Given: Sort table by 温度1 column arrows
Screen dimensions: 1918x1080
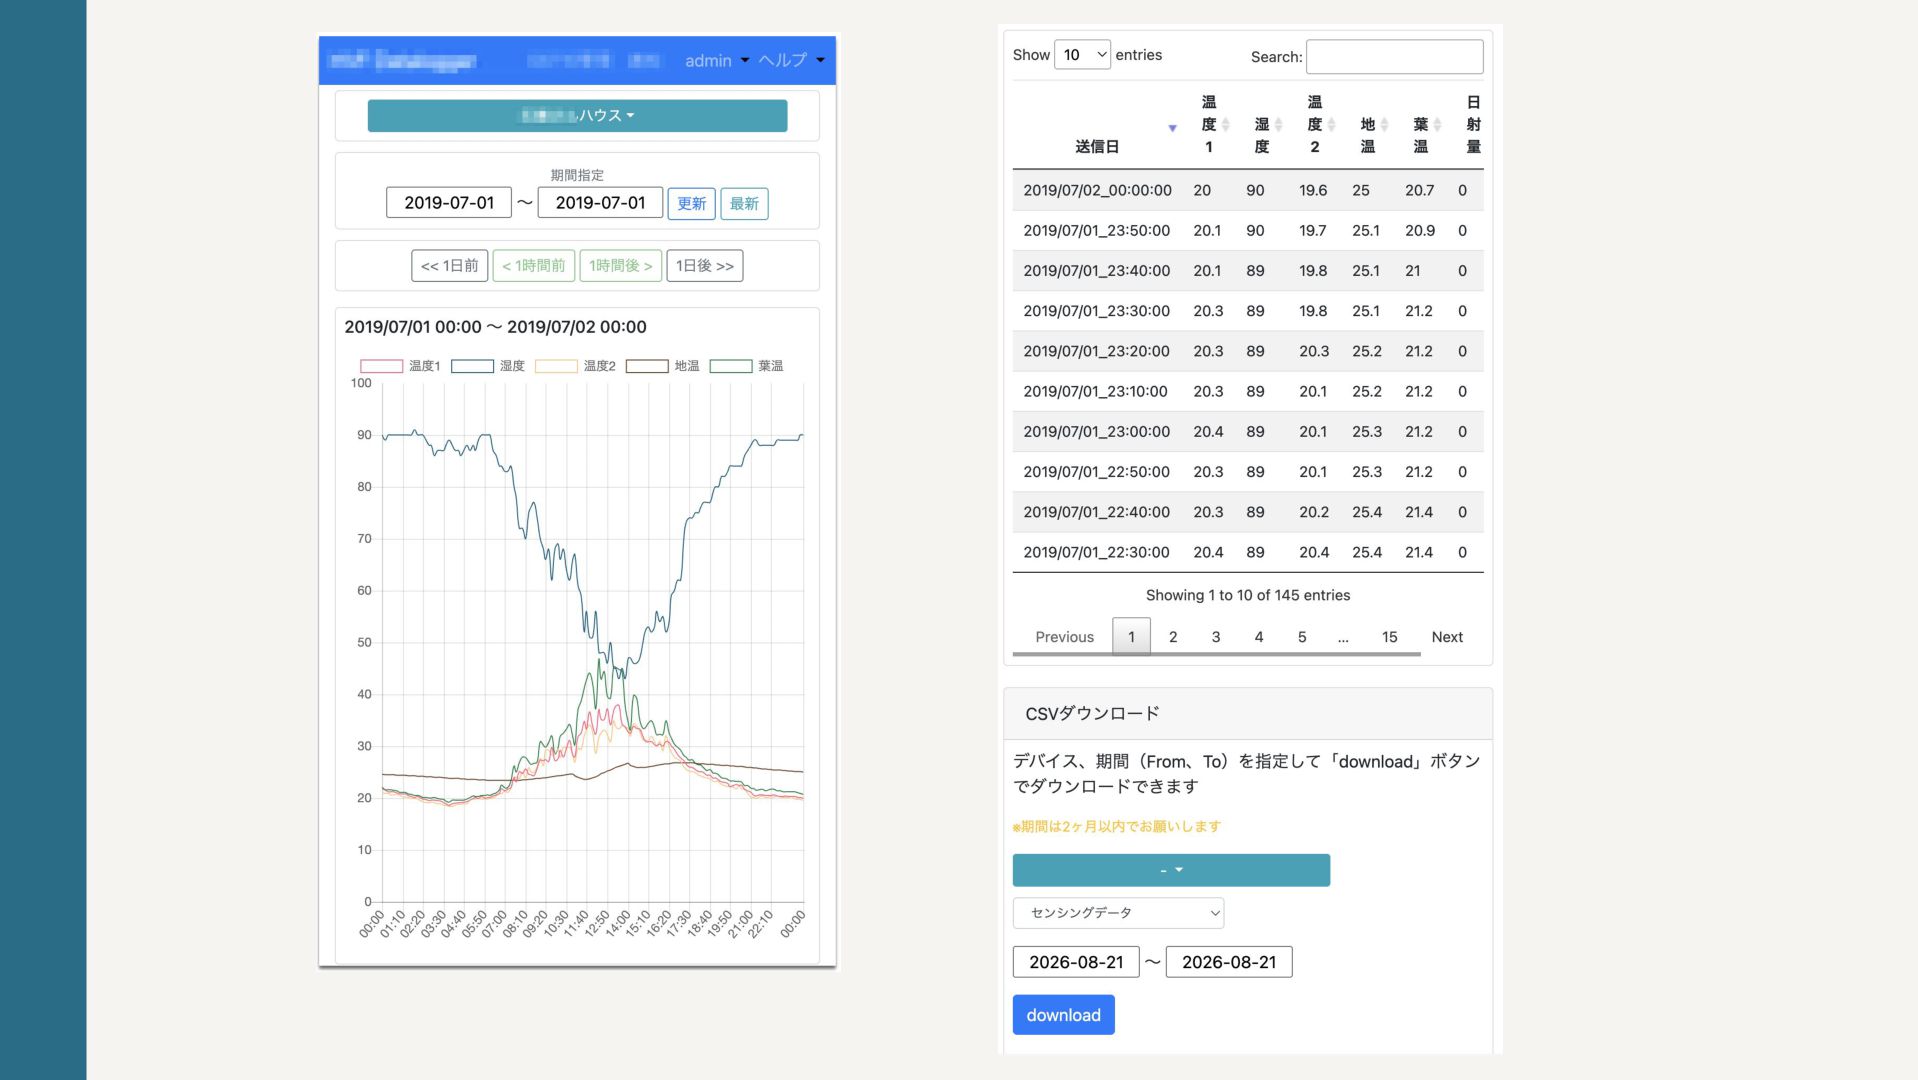Looking at the screenshot, I should pos(1225,124).
